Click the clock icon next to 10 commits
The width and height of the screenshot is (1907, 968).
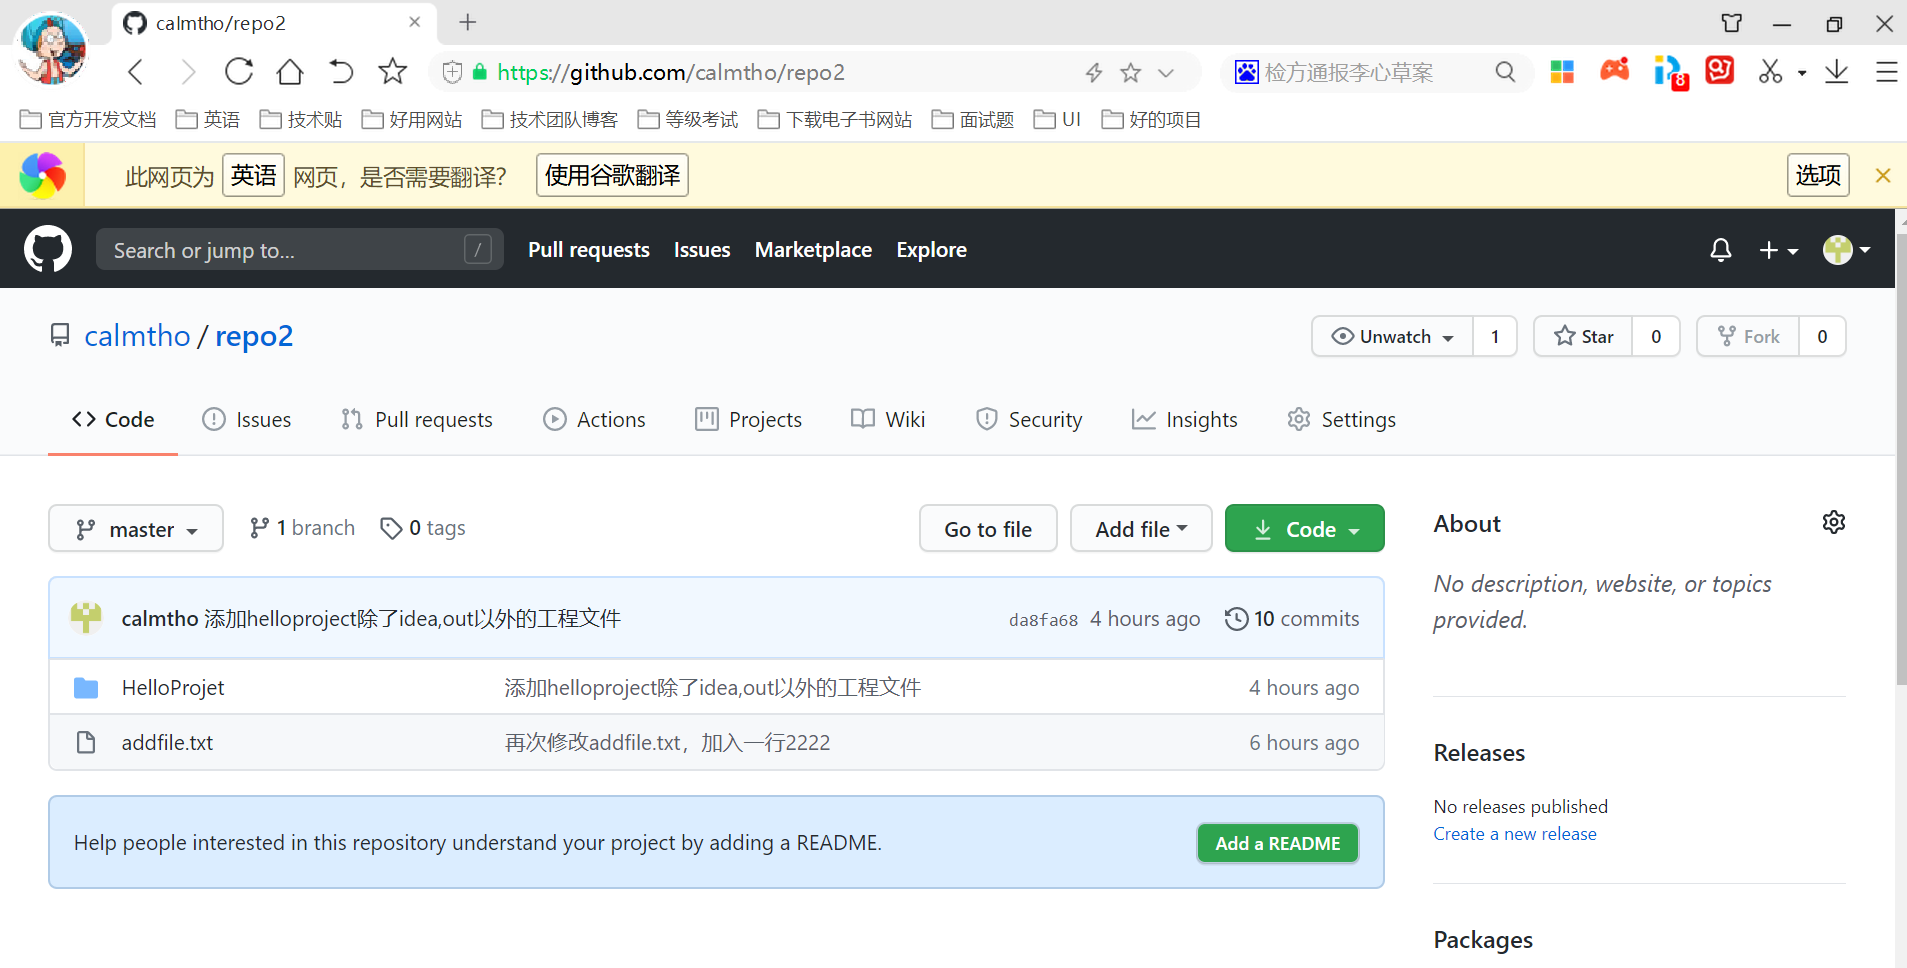click(x=1237, y=618)
